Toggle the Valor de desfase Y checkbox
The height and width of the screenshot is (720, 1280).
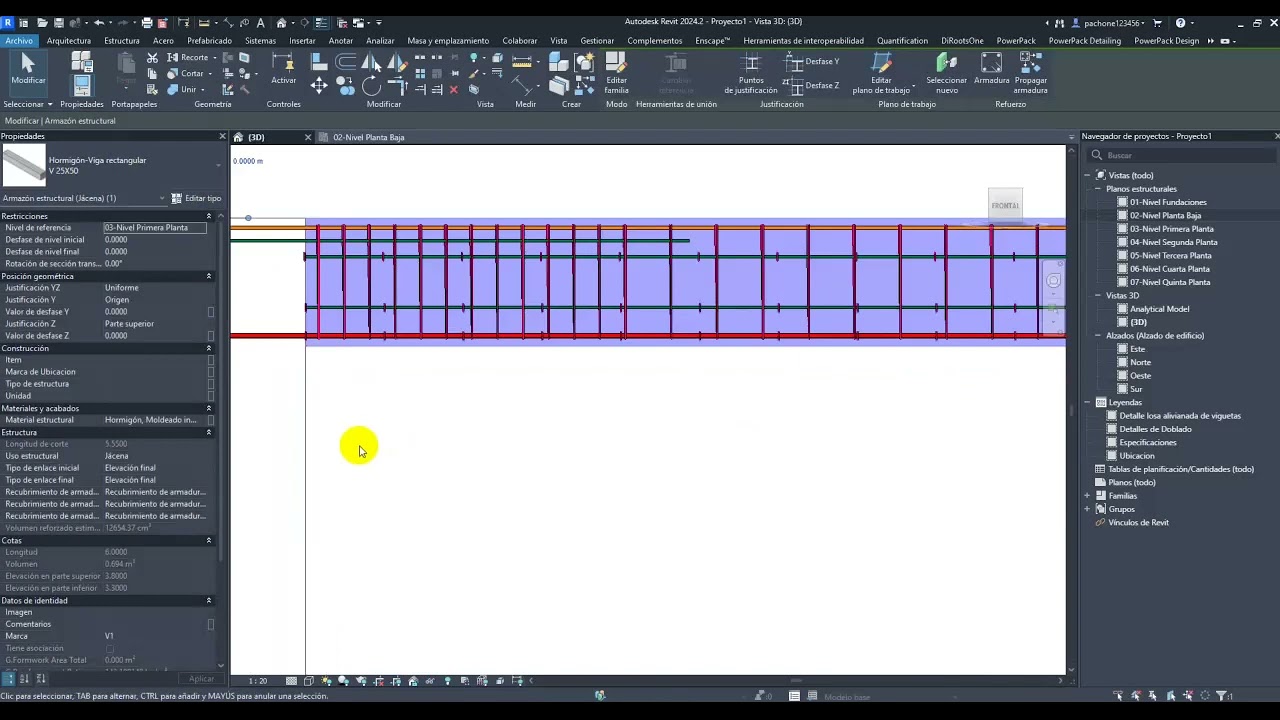210,312
